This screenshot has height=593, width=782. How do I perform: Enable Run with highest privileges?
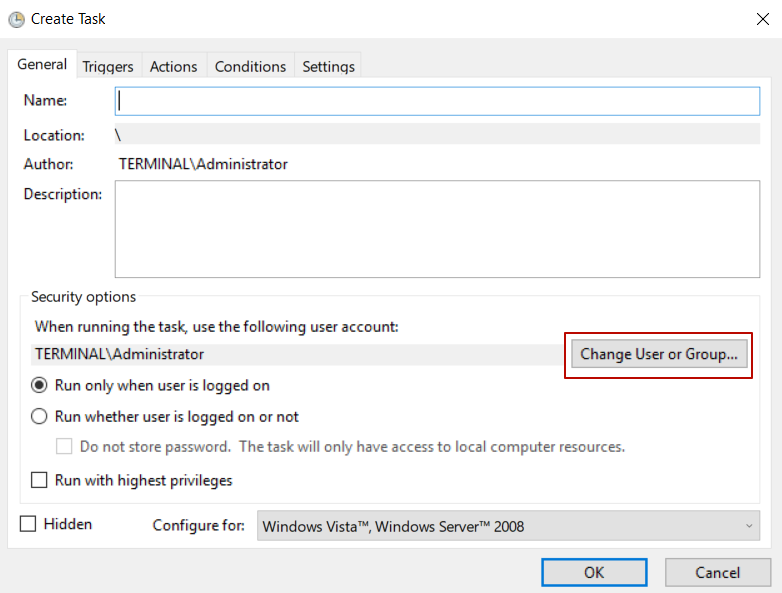coord(40,480)
